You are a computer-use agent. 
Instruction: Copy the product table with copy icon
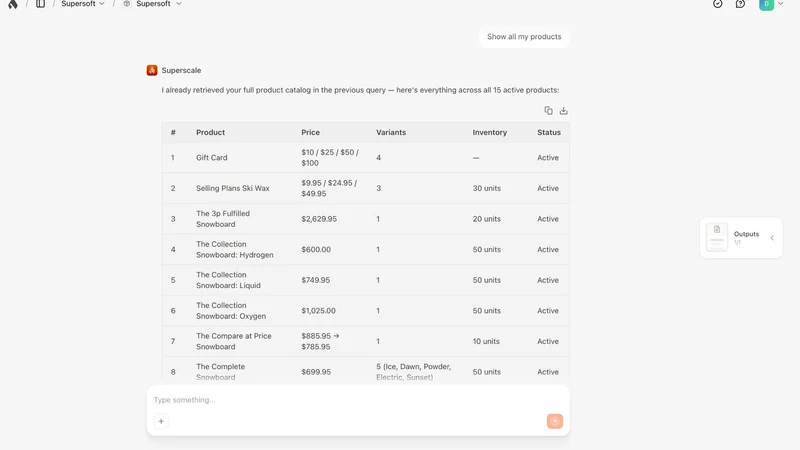pyautogui.click(x=548, y=111)
